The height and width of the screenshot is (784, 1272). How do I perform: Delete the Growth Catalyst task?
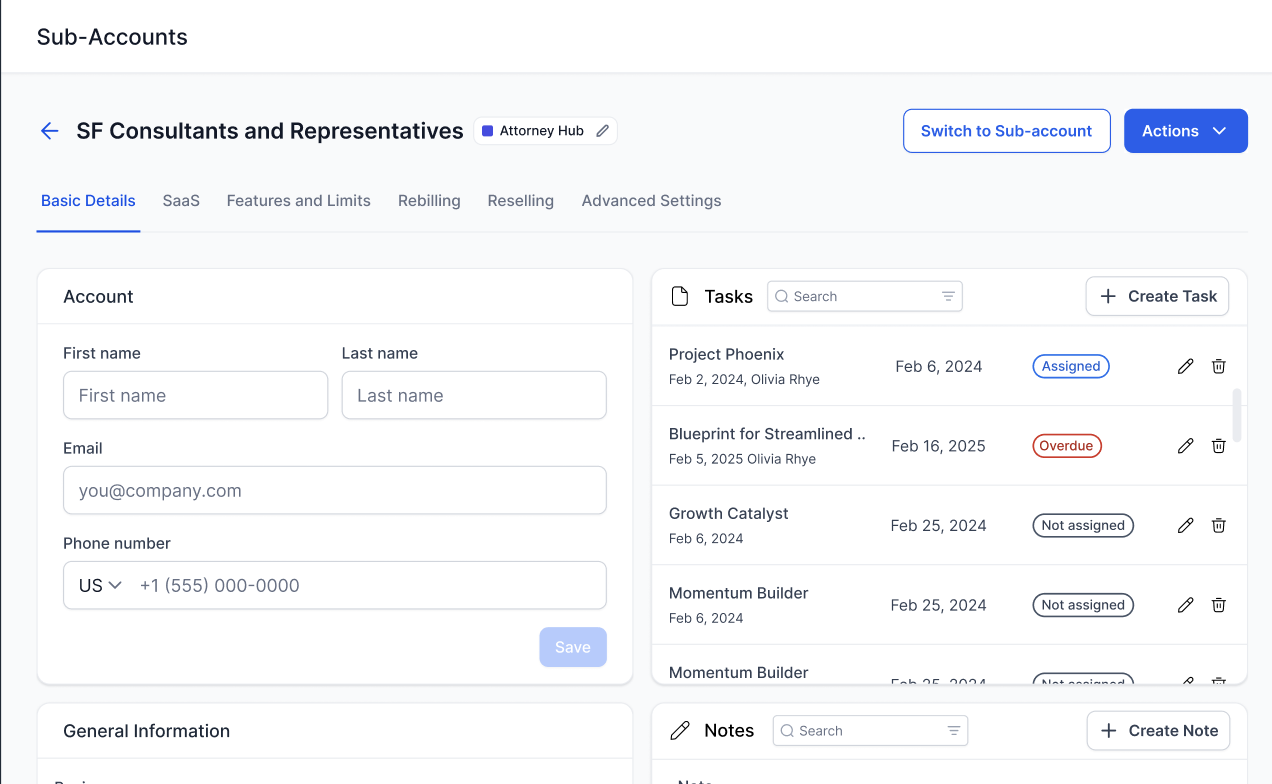[x=1218, y=525]
